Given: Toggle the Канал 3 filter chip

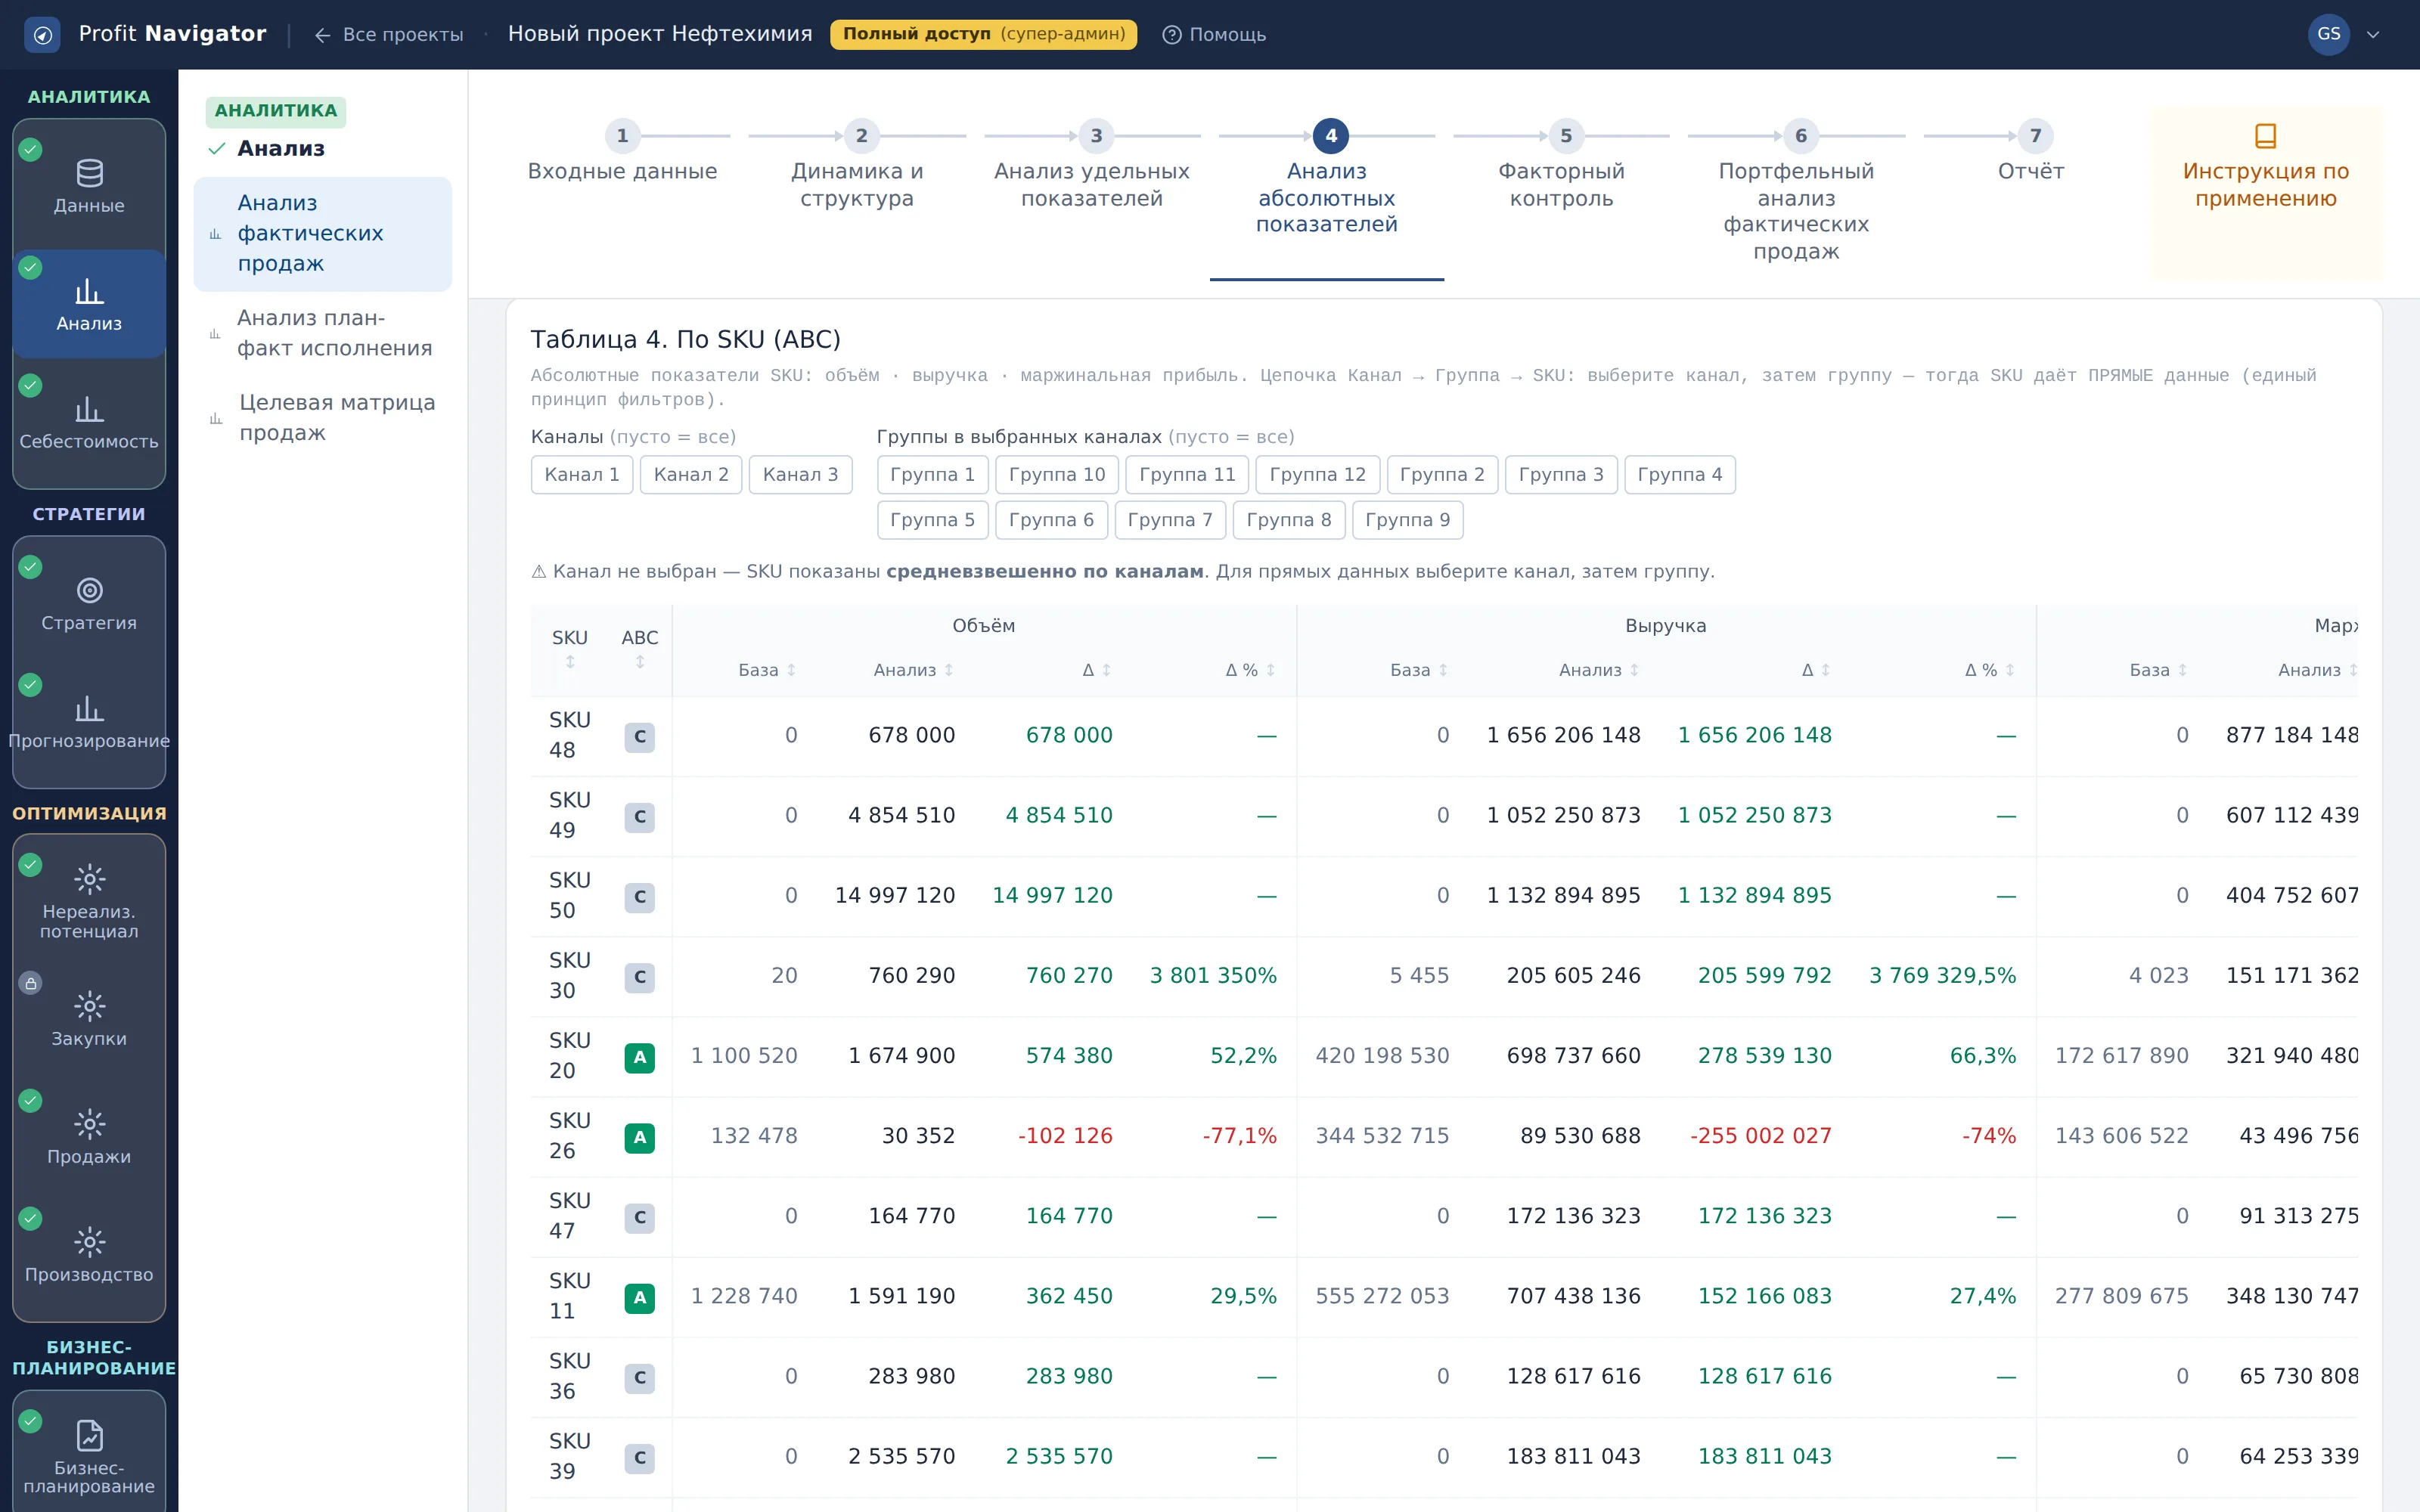Looking at the screenshot, I should point(800,474).
